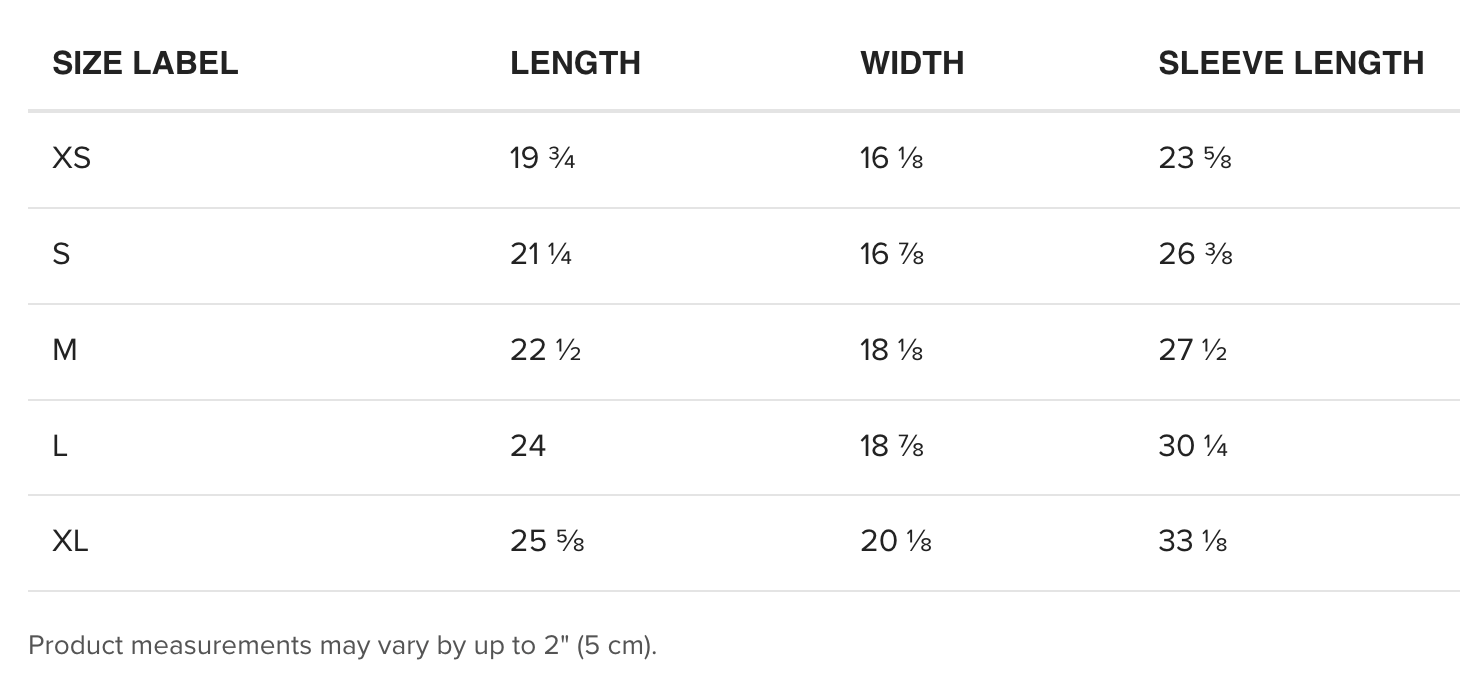Screen dimensions: 1460x696
Task: Click the S width value 16 ⅞
Action: [x=892, y=254]
